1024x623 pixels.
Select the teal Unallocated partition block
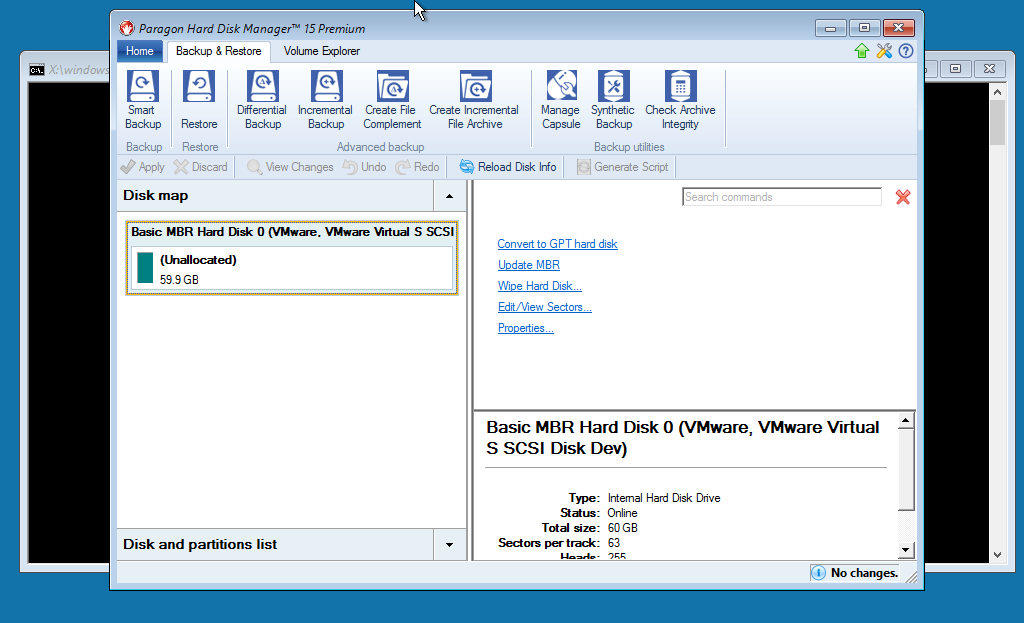145,268
